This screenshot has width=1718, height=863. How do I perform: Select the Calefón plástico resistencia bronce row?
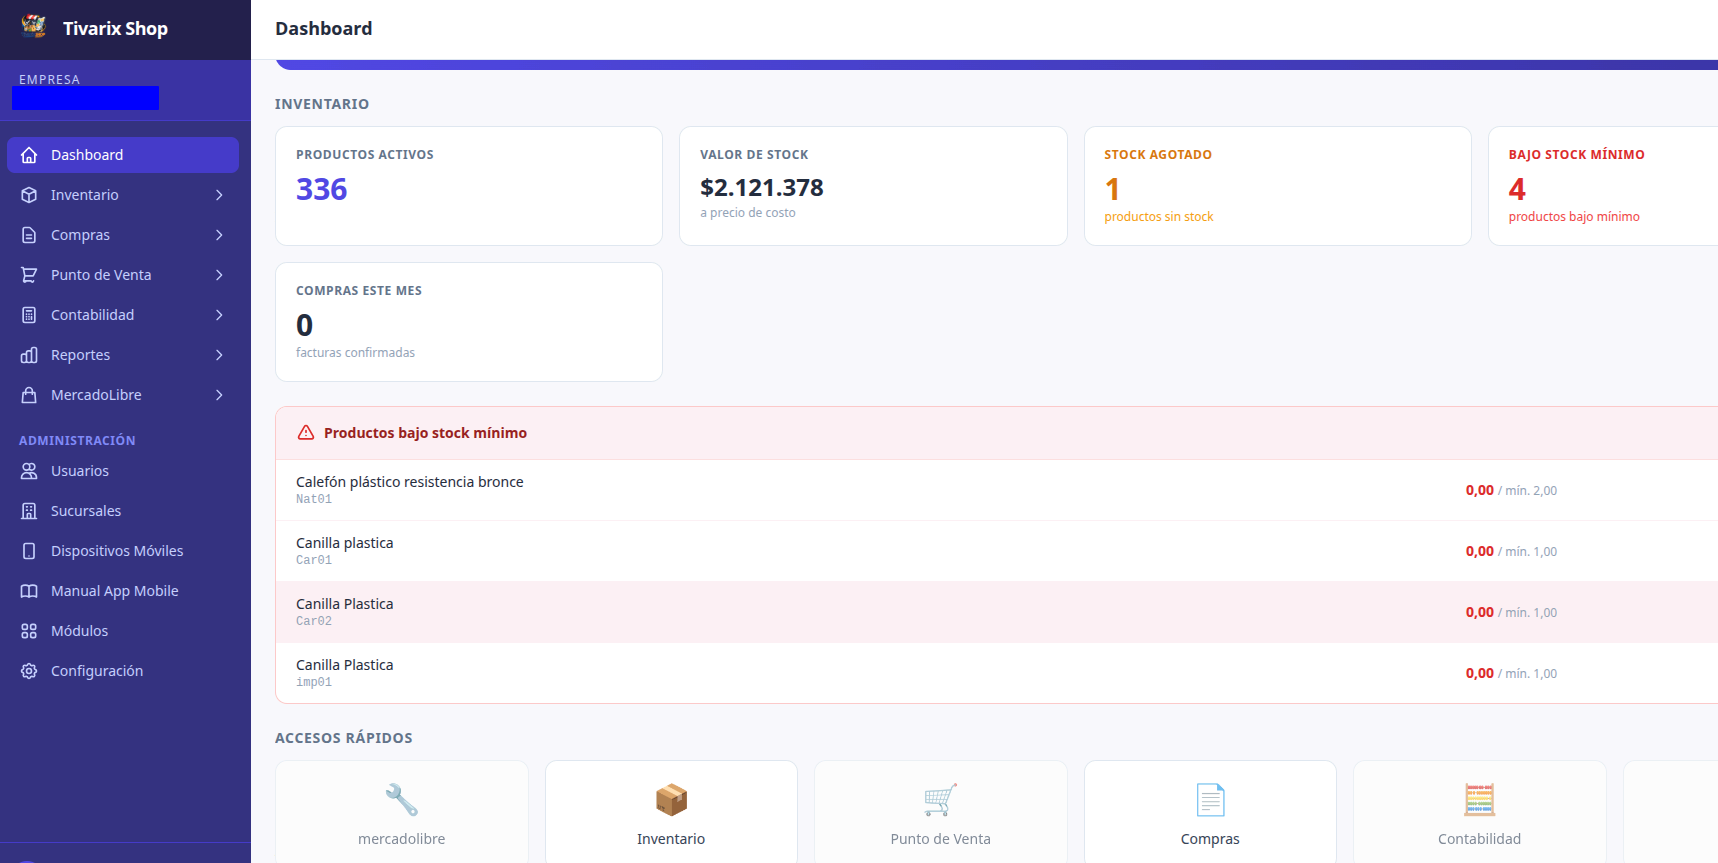997,490
